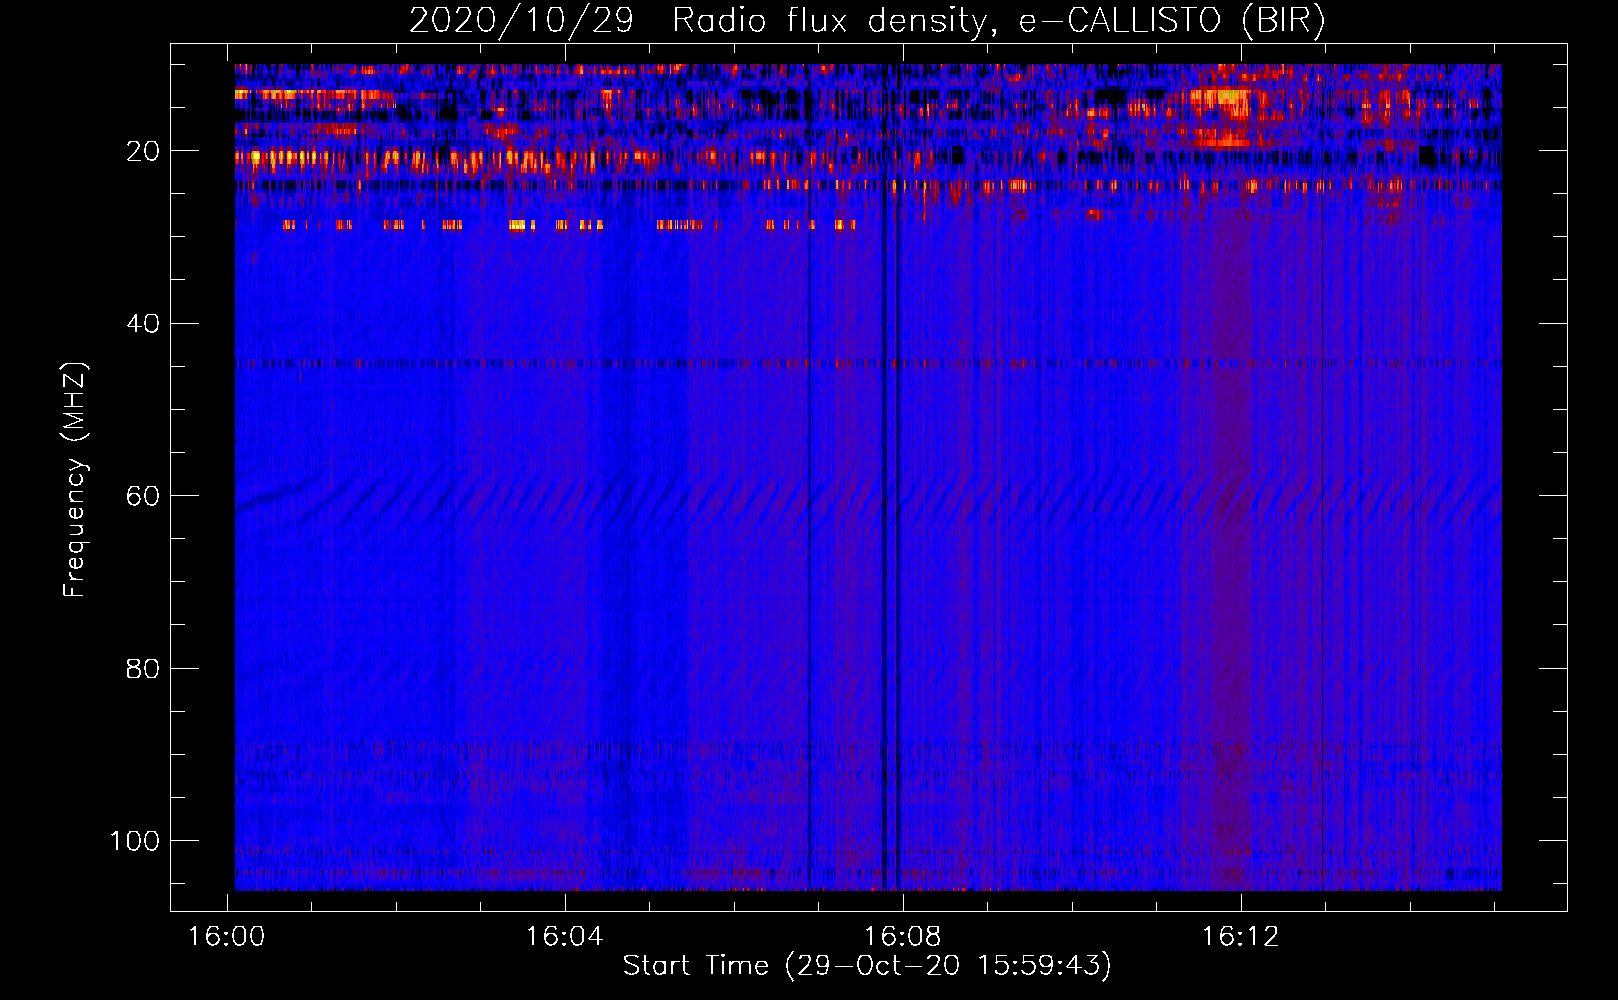Image resolution: width=1618 pixels, height=1000 pixels.
Task: Click the 80 frequency tick label
Action: 143,669
